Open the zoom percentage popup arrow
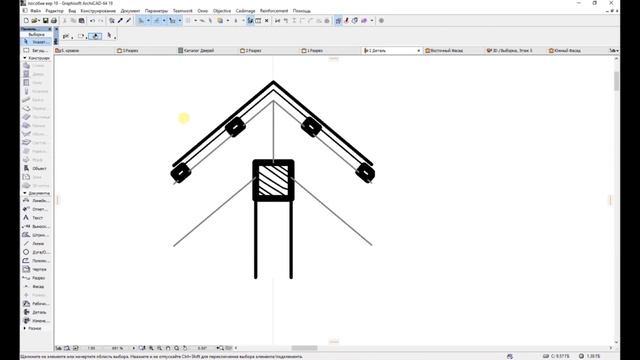 133,348
